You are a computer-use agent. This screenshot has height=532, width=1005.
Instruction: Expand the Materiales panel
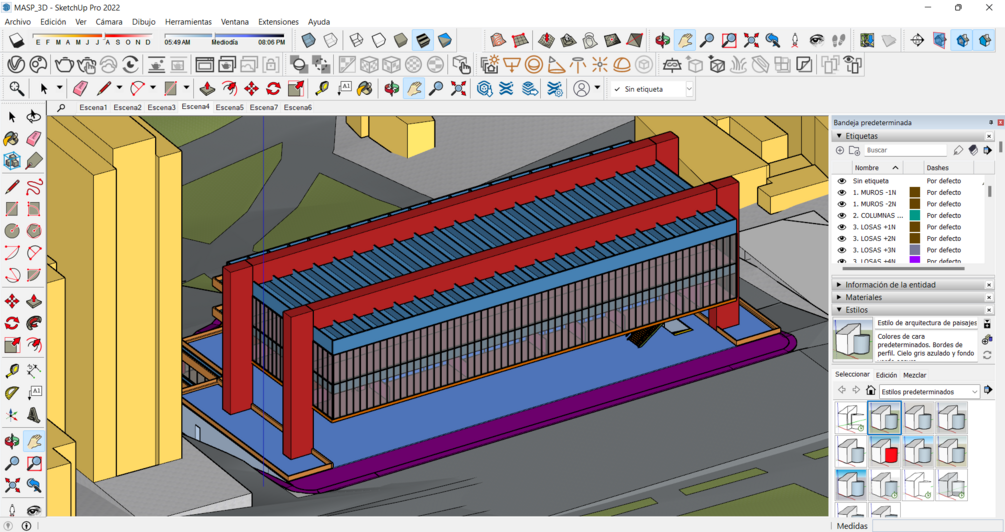pos(839,297)
